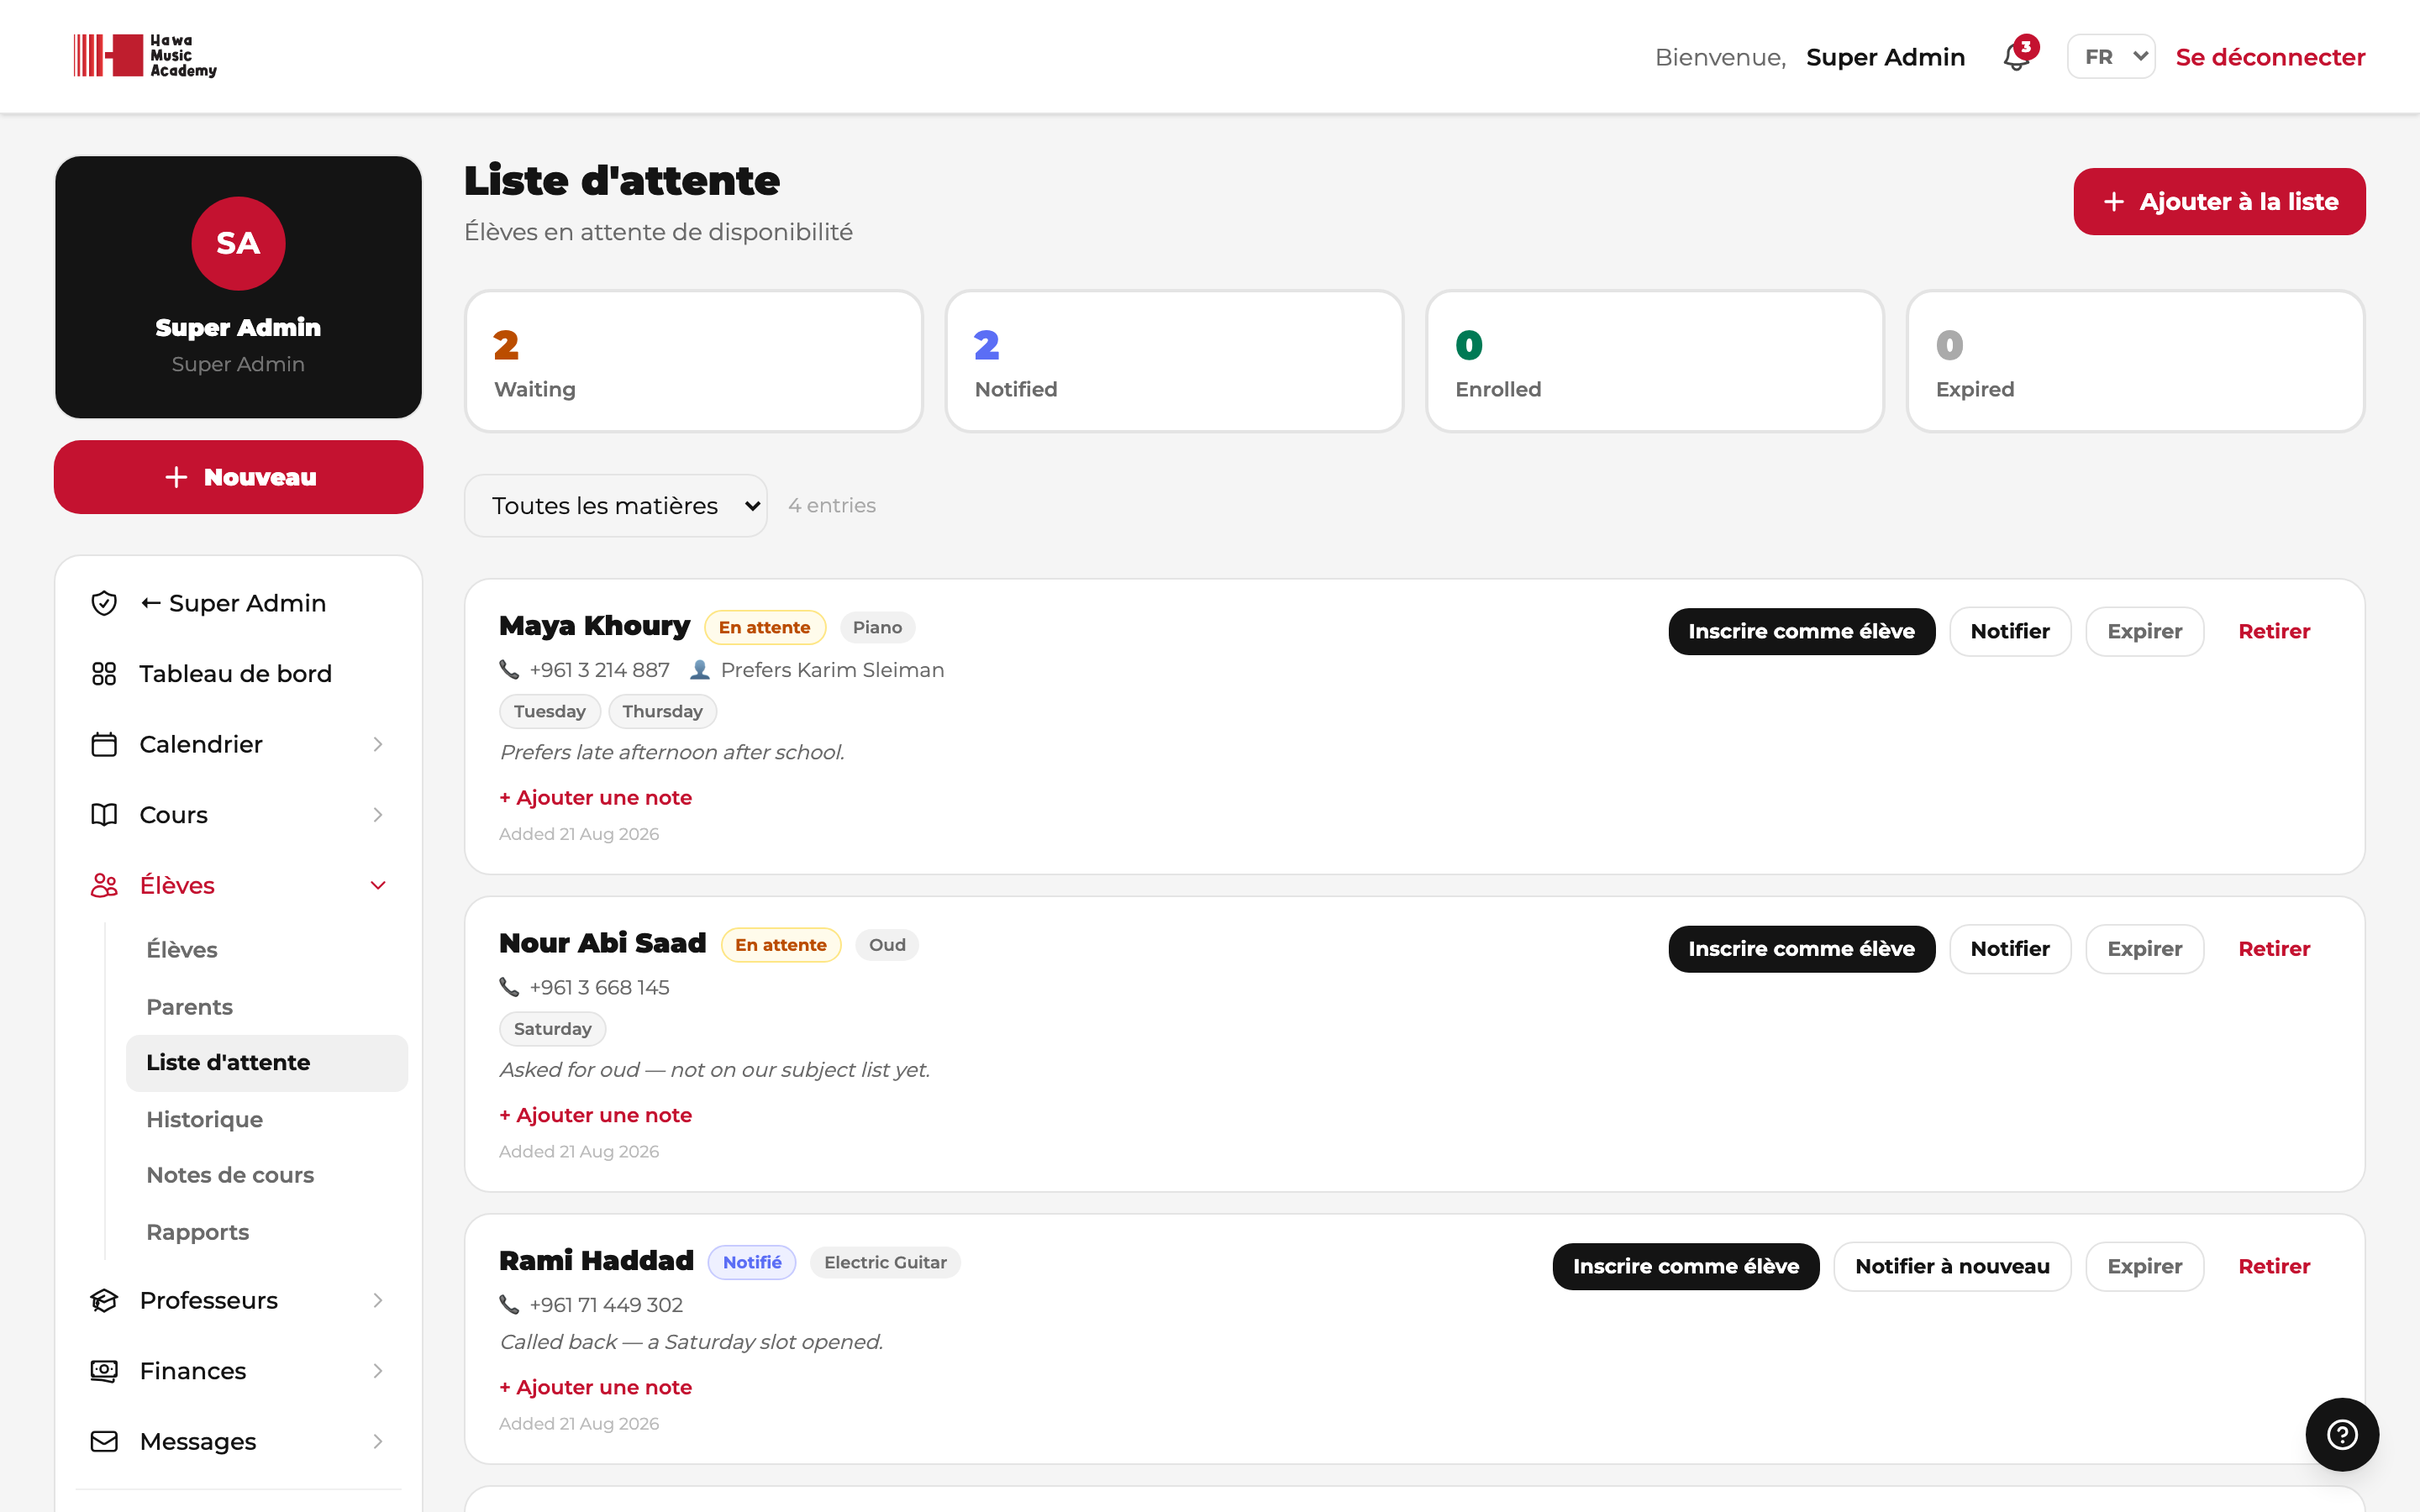This screenshot has height=1512, width=2420.
Task: Click Ajouter une note under Nour Abi Saad
Action: [596, 1115]
